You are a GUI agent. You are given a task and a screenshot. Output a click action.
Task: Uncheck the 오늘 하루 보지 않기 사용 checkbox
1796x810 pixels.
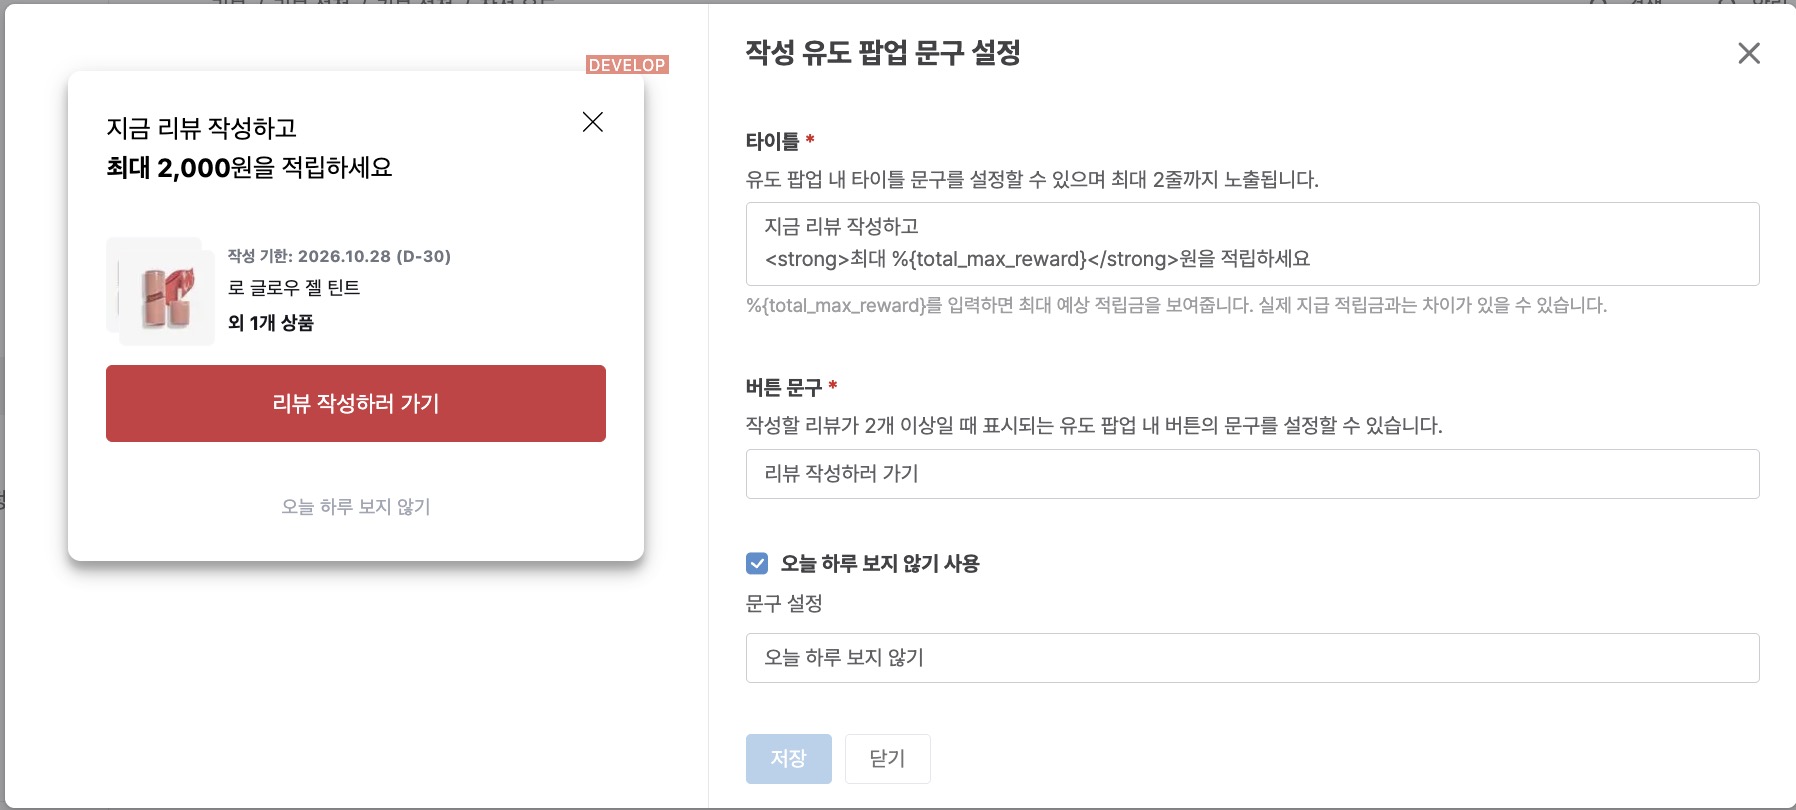[757, 564]
